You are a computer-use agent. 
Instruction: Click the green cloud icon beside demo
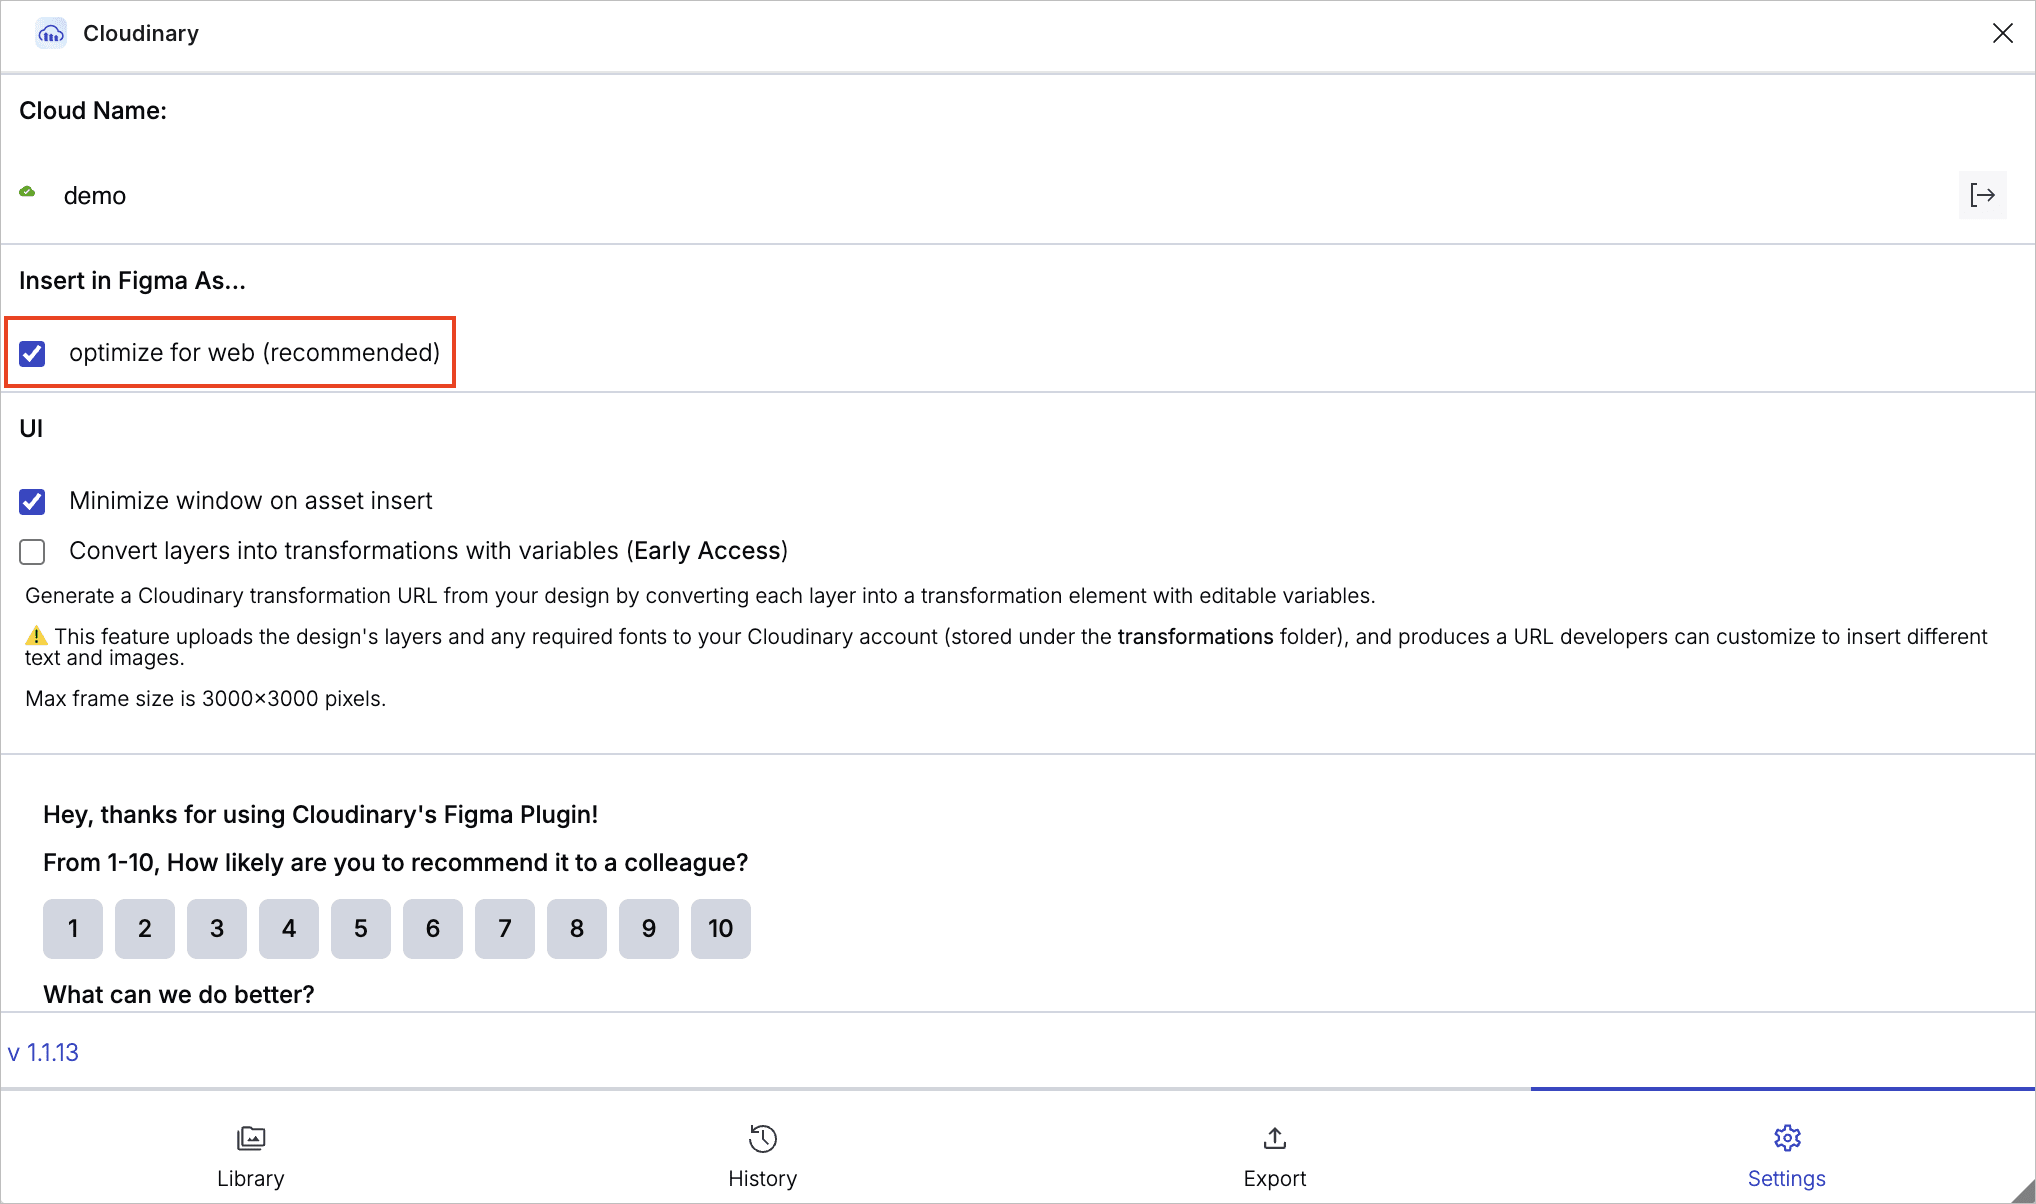pos(28,192)
